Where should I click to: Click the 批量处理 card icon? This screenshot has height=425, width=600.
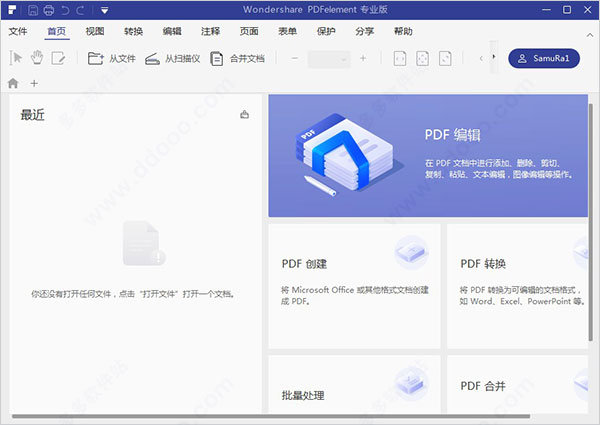pos(411,382)
